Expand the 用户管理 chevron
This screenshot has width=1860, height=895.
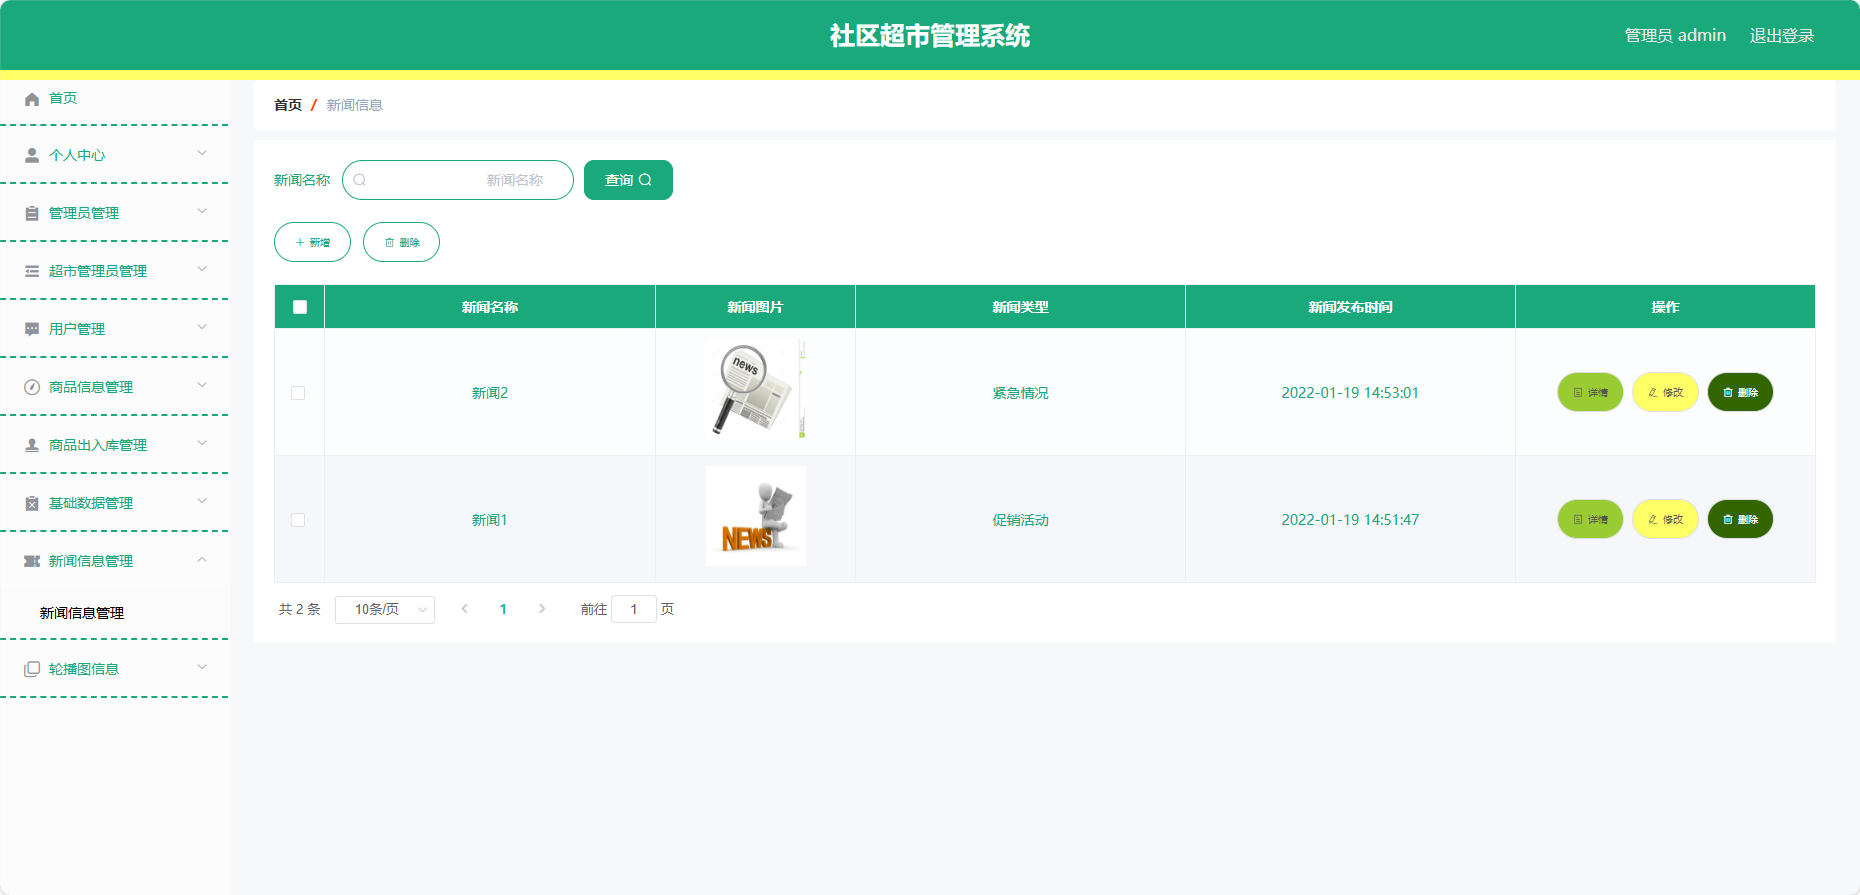(202, 327)
